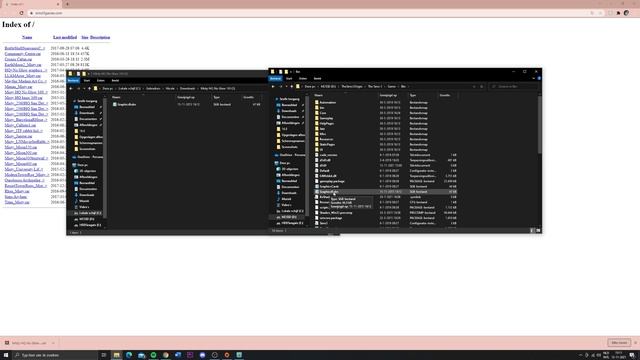This screenshot has height=360, width=640.
Task: Open HDDSeagate (E:) in the Bin window sidebar
Action: (x=291, y=223)
